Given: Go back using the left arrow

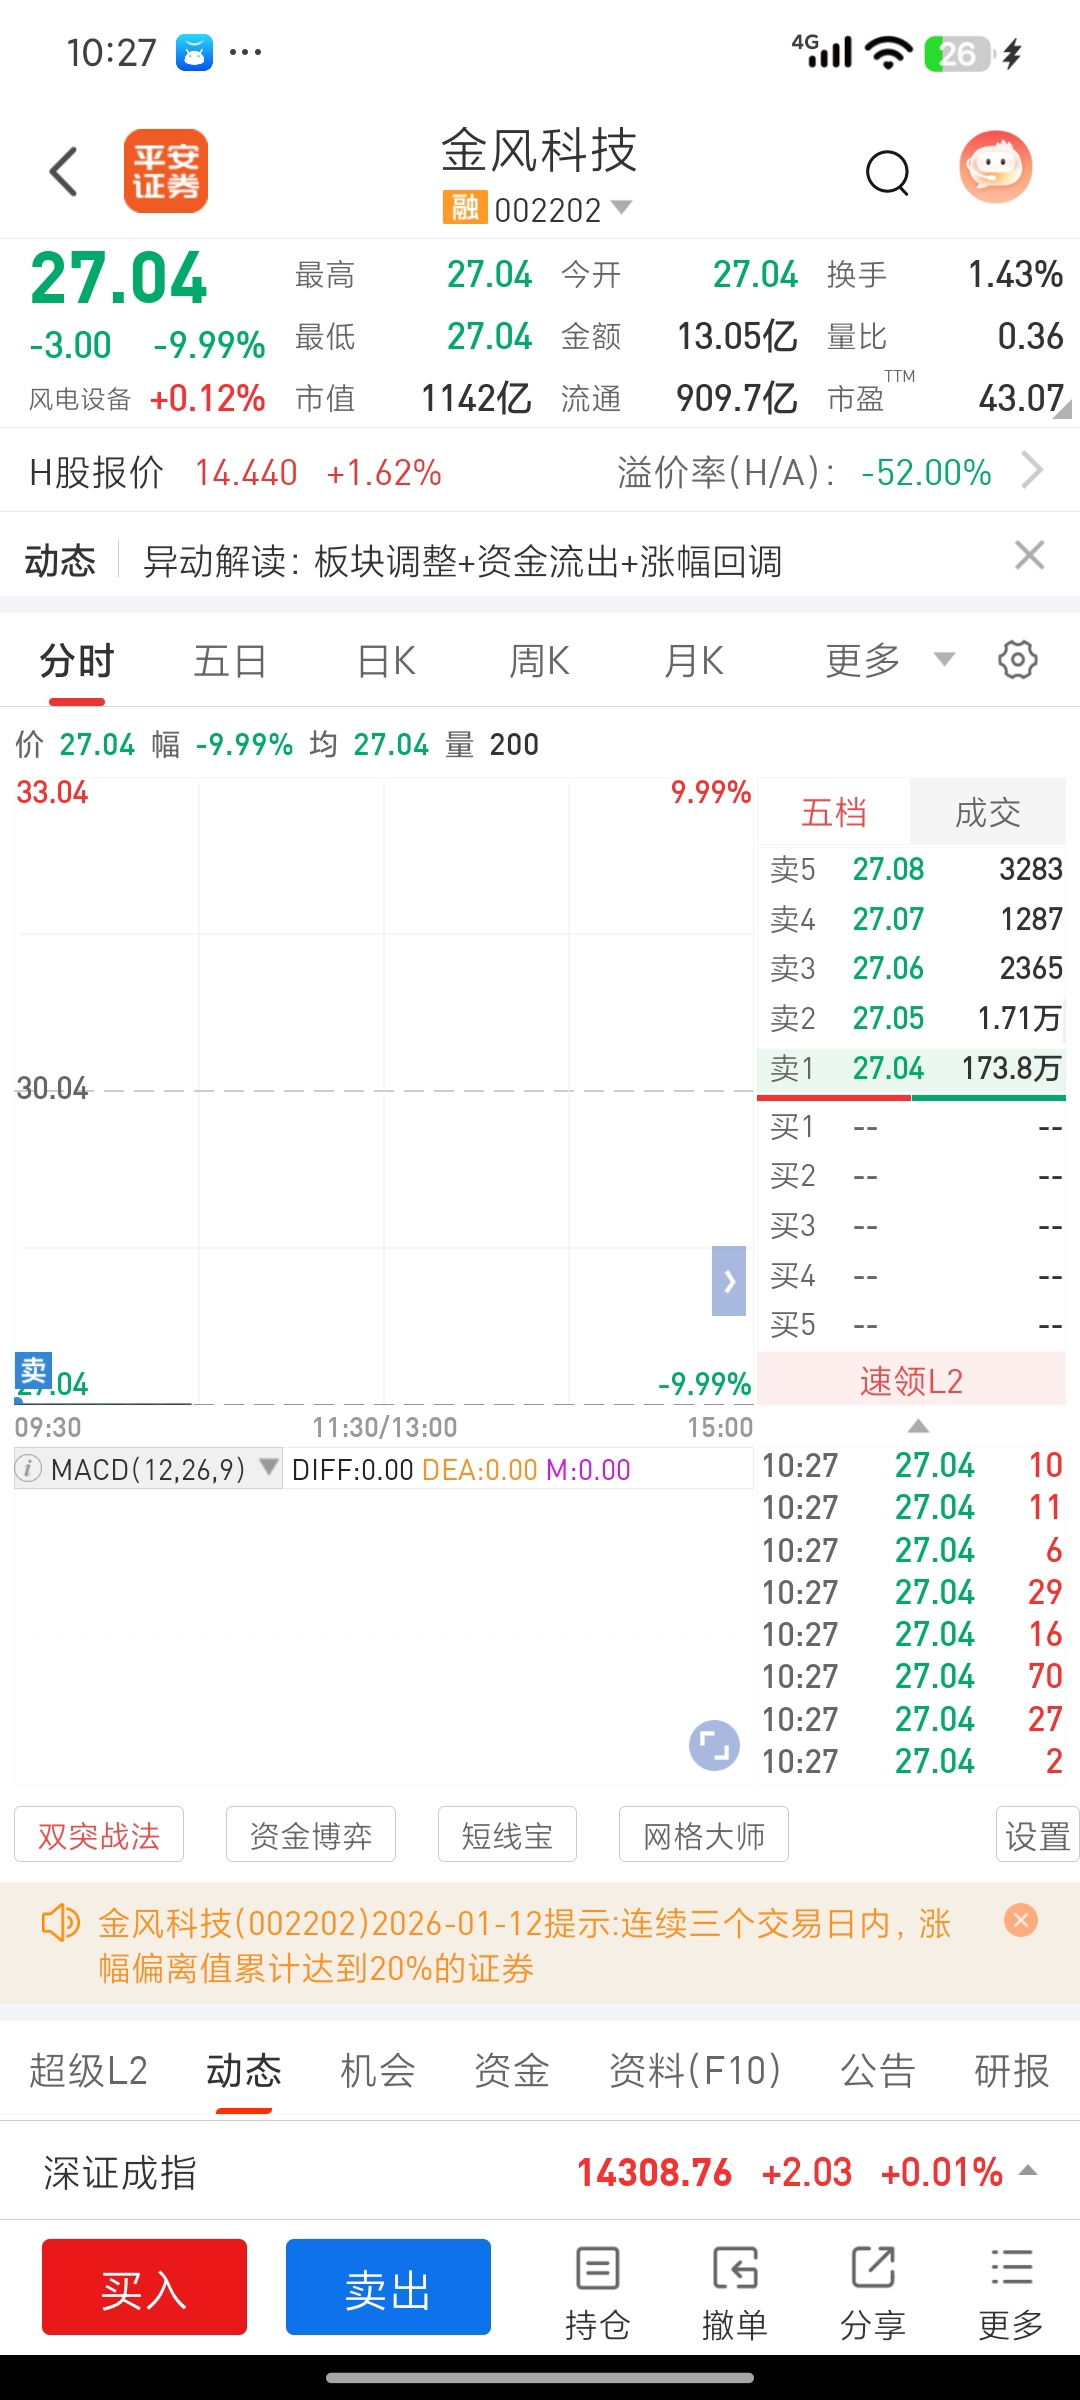Looking at the screenshot, I should [x=63, y=171].
